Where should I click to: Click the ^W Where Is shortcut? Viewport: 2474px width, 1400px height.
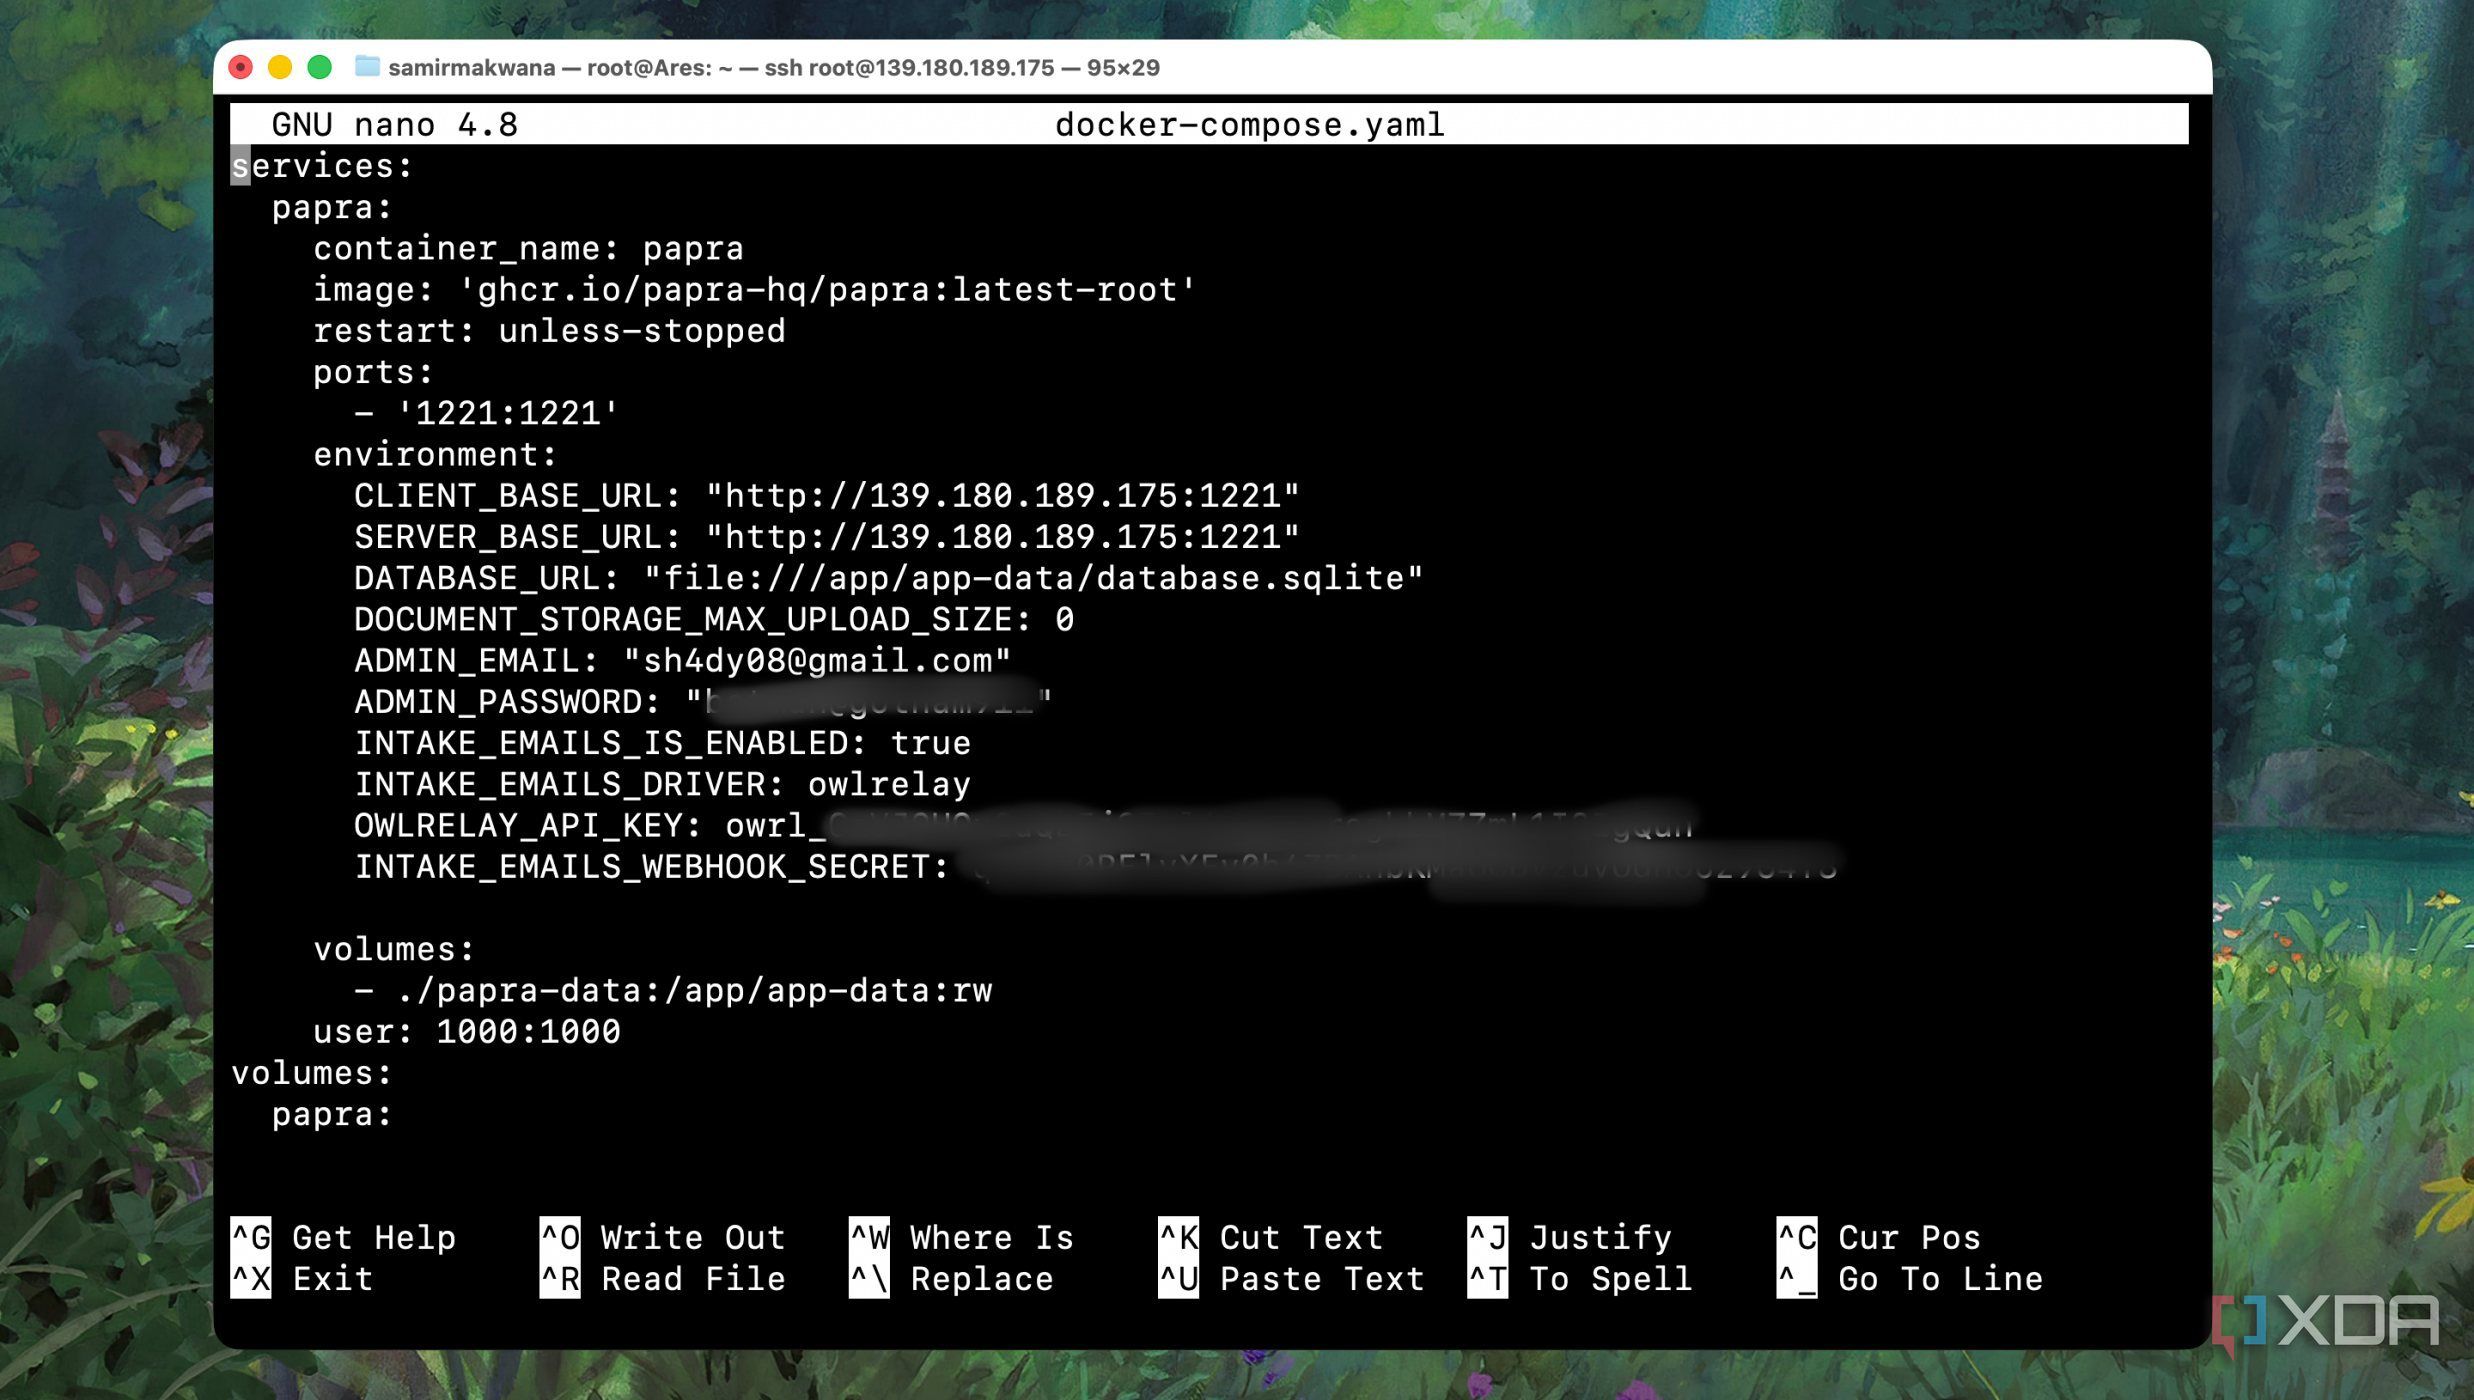point(961,1238)
